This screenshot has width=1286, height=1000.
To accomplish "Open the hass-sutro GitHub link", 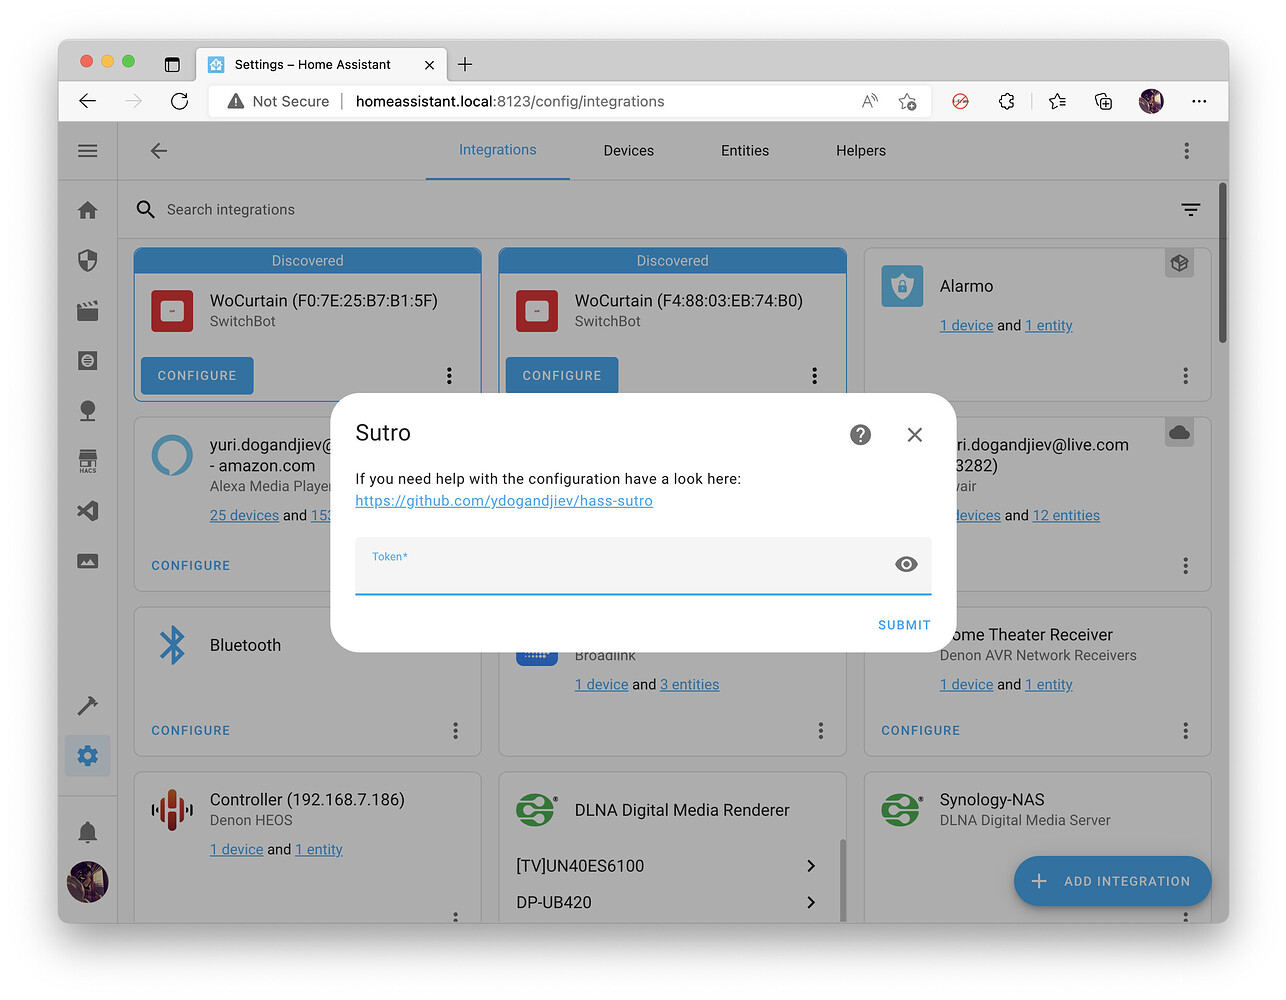I will point(503,500).
